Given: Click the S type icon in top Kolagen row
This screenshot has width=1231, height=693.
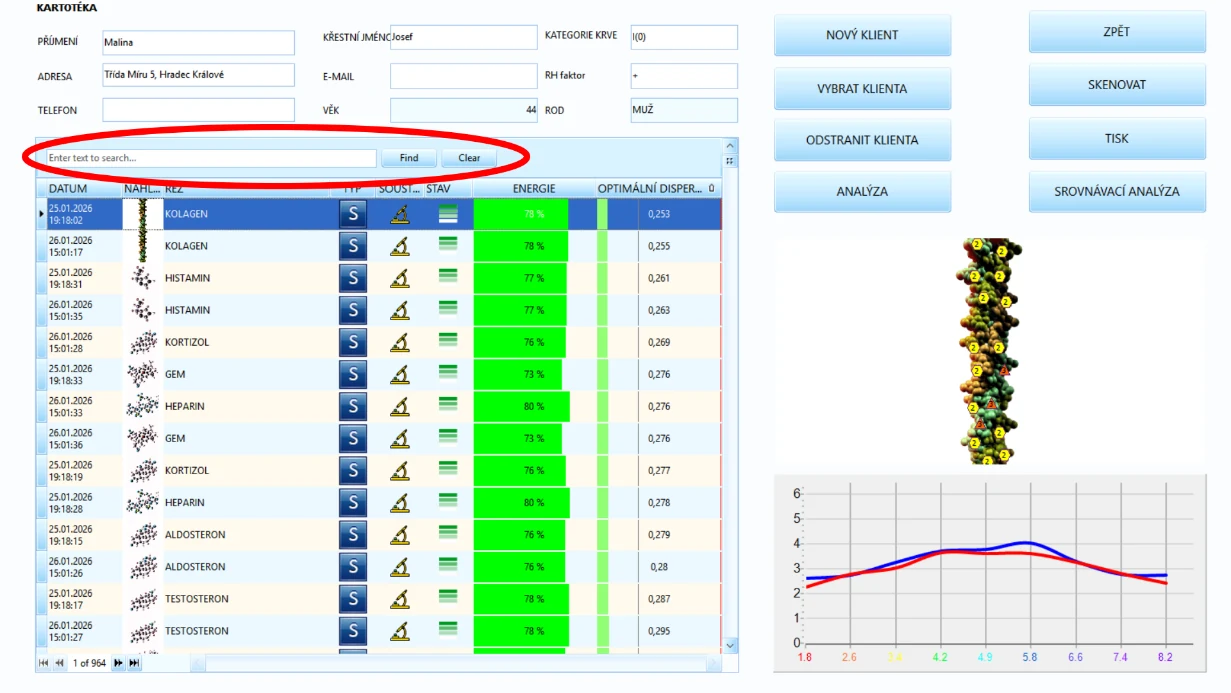Looking at the screenshot, I should 352,214.
